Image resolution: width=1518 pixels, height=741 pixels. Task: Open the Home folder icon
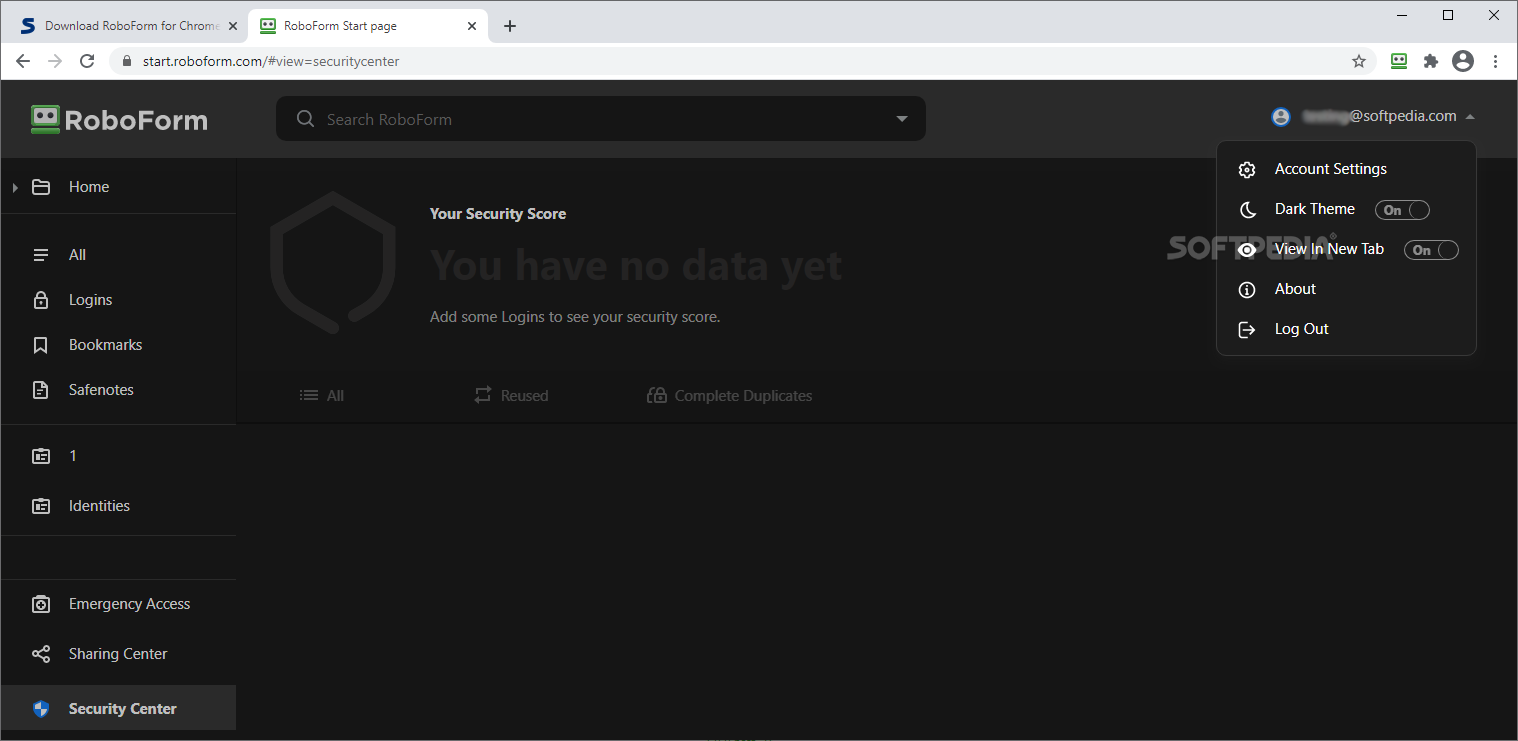tap(41, 187)
